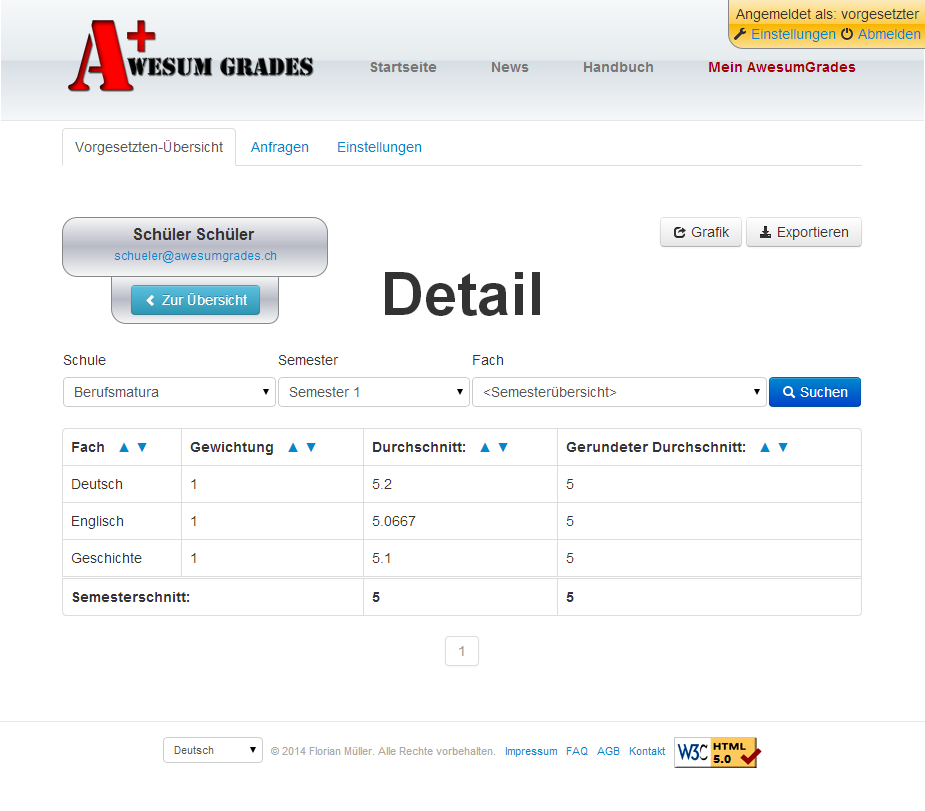Sort Gewichtung column ascending arrow
925x811 pixels.
click(293, 448)
